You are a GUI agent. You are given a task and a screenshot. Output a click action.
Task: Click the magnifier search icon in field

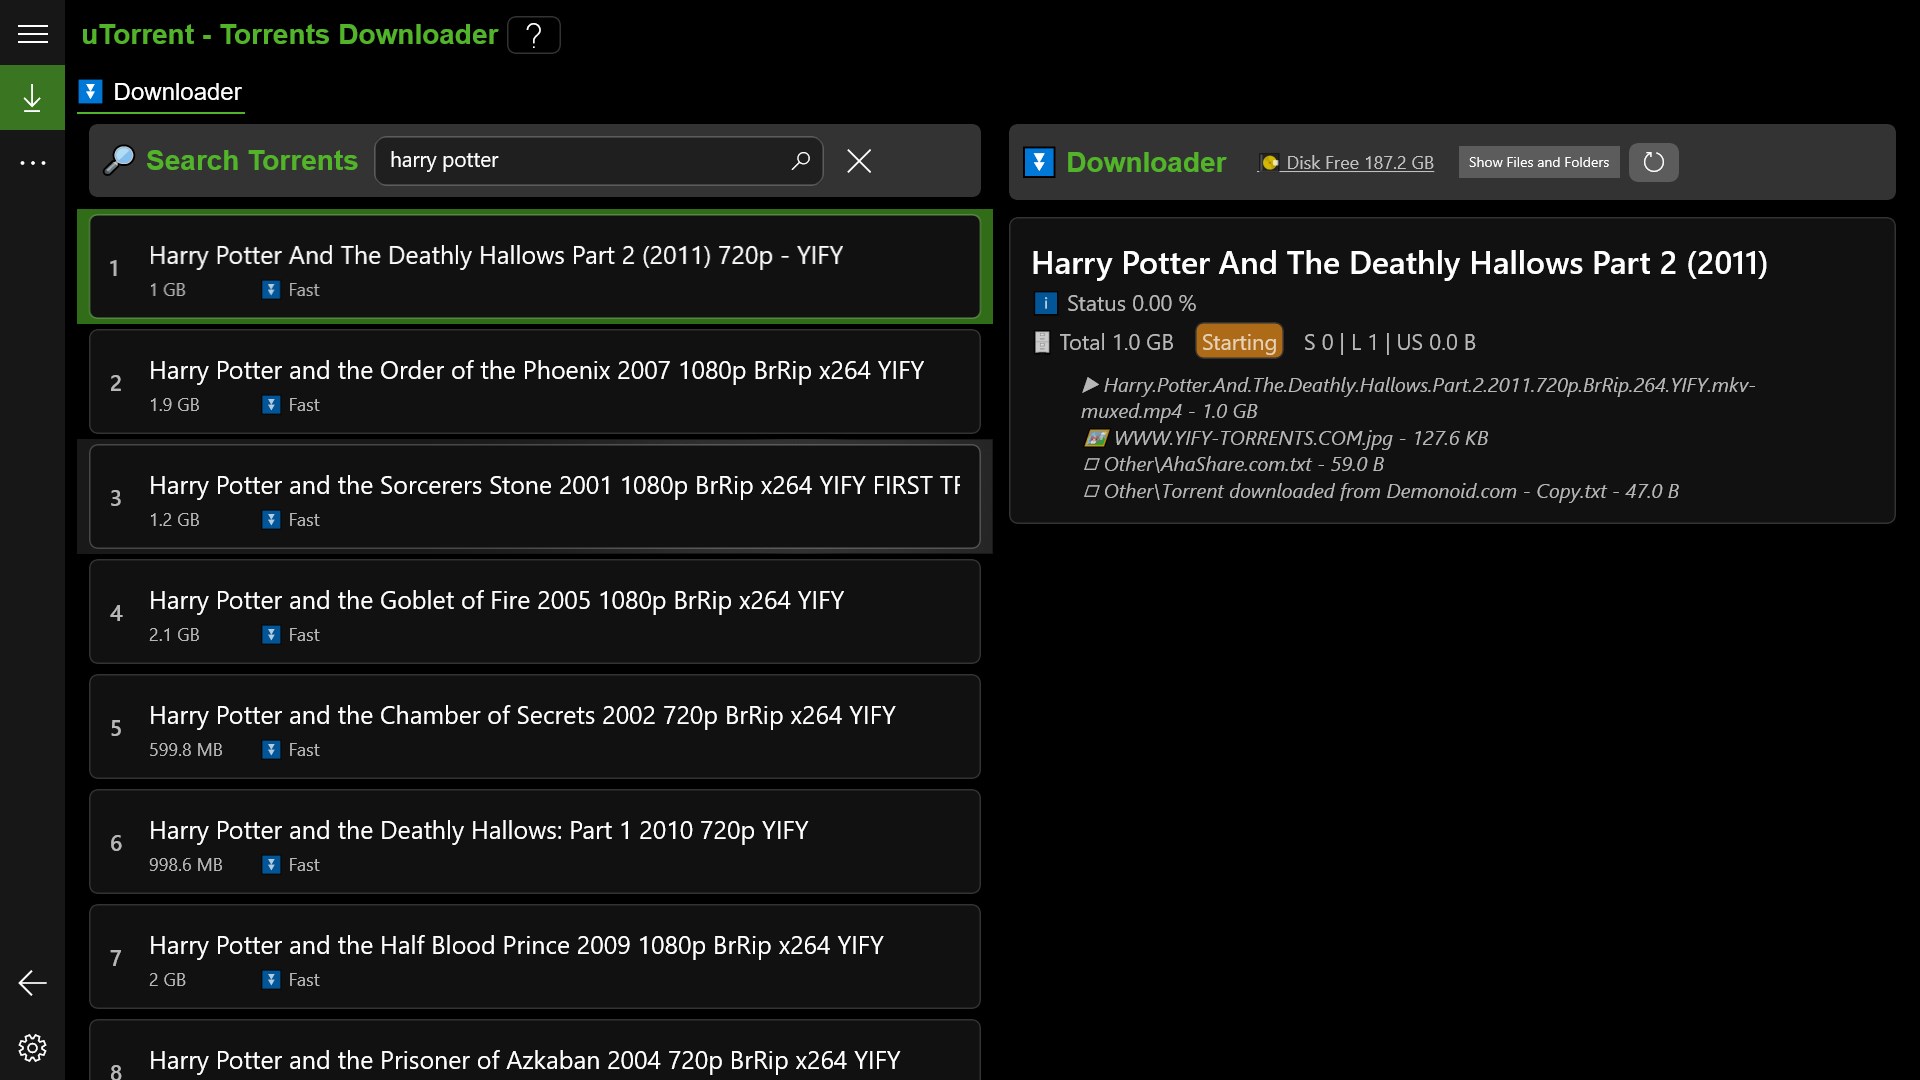click(800, 161)
